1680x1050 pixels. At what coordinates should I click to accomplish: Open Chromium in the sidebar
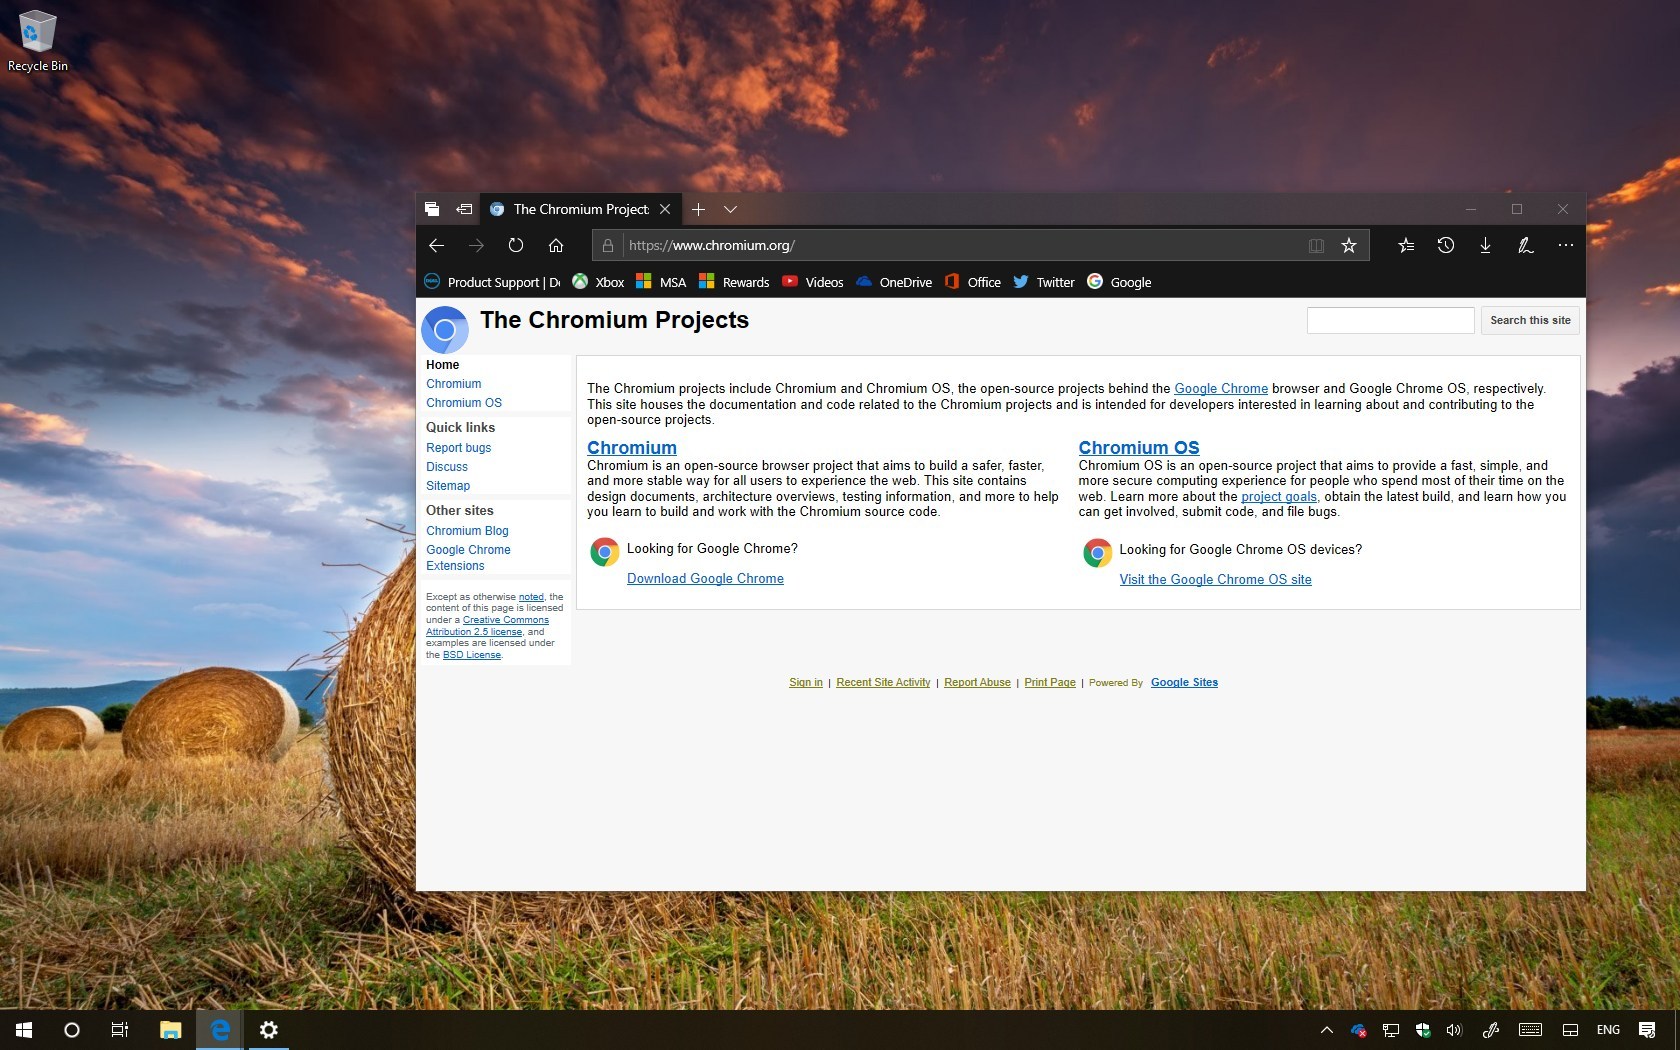tap(454, 384)
